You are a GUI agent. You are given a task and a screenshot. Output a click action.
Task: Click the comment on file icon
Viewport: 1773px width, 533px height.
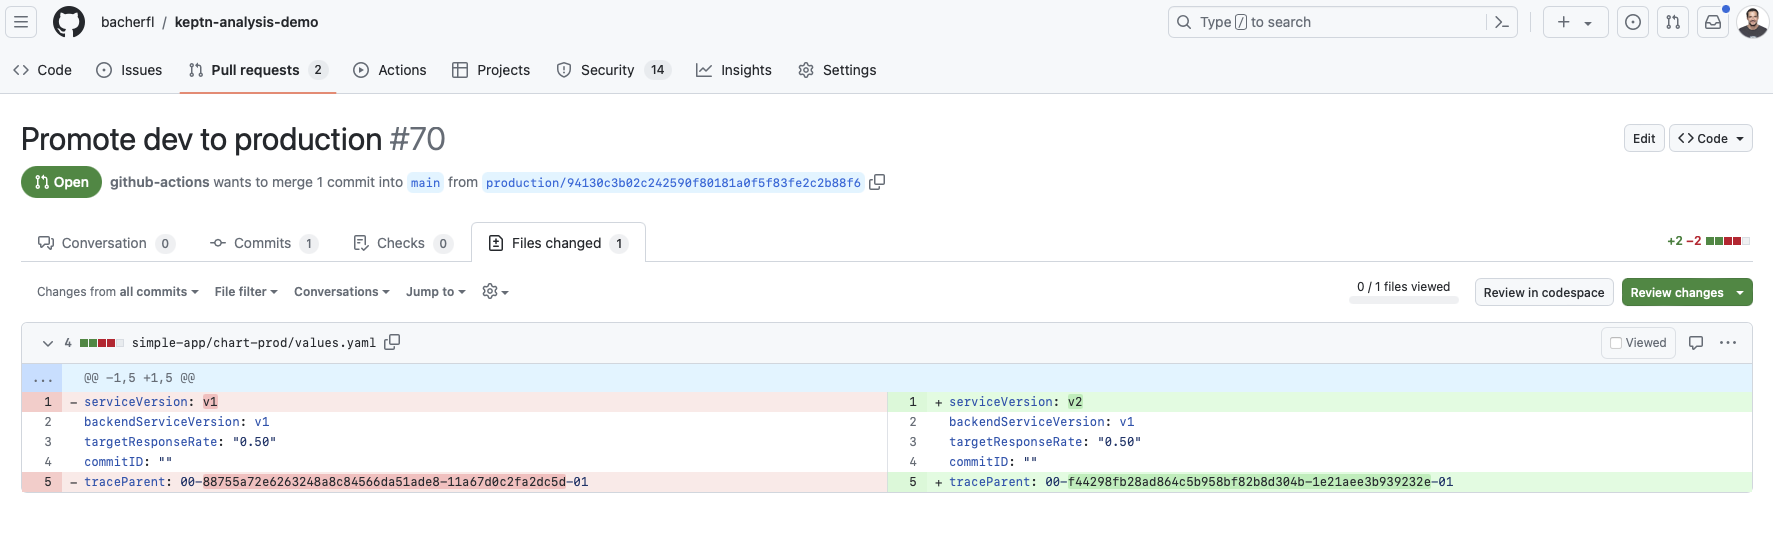[x=1696, y=343]
